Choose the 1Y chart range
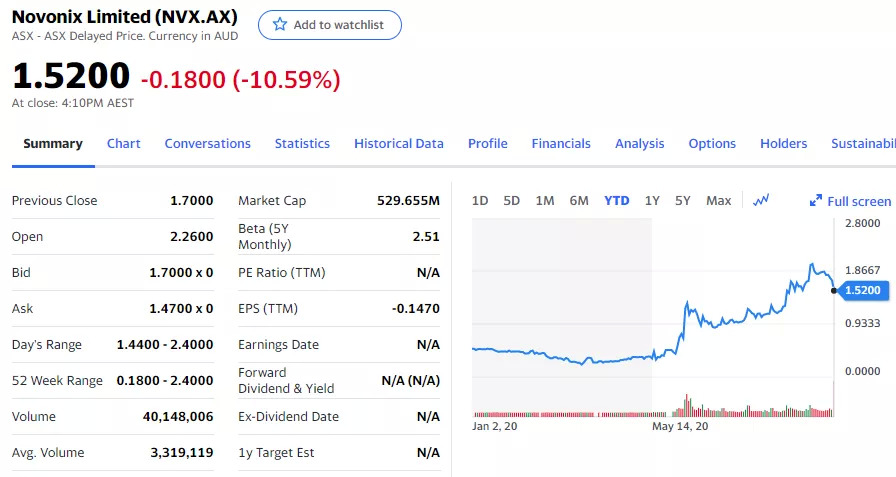Viewport: 896px width, 477px height. pos(652,200)
